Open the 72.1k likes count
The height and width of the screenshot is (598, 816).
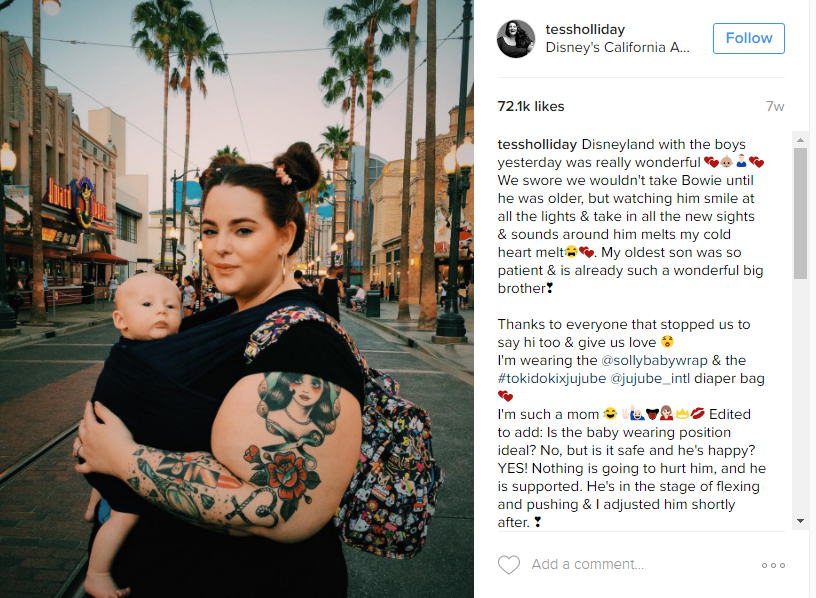coord(531,106)
